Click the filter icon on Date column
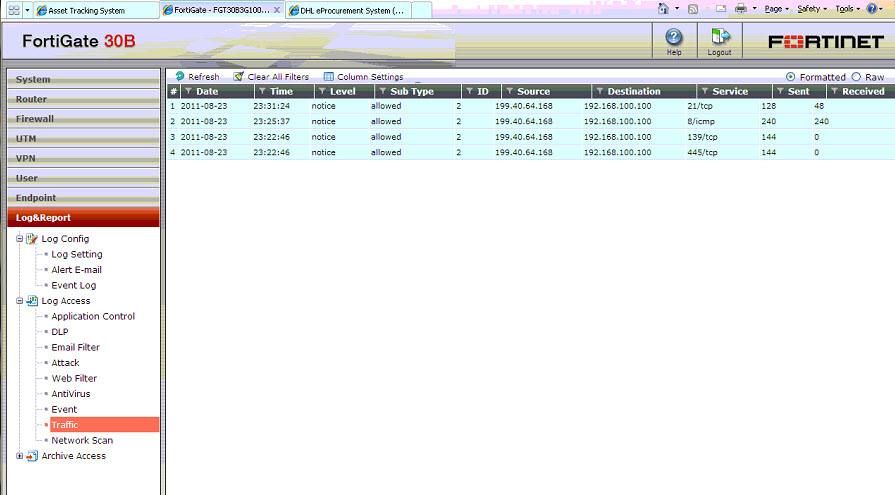 pos(188,91)
